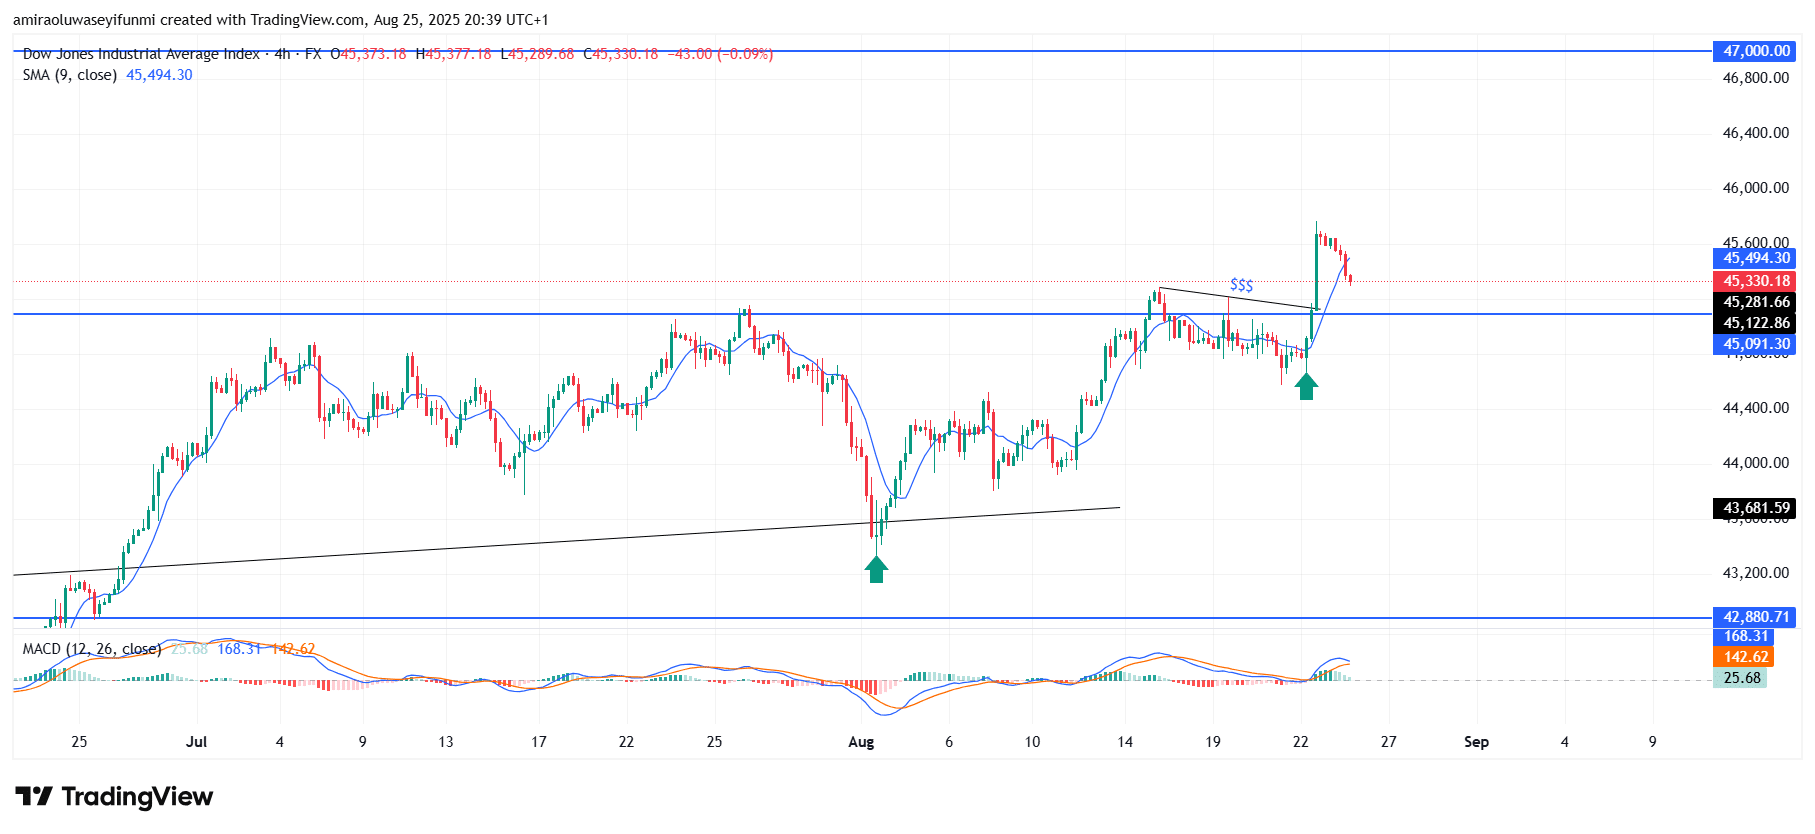This screenshot has height=834, width=1815.
Task: Click the 43,681.59 black price label
Action: pyautogui.click(x=1755, y=508)
